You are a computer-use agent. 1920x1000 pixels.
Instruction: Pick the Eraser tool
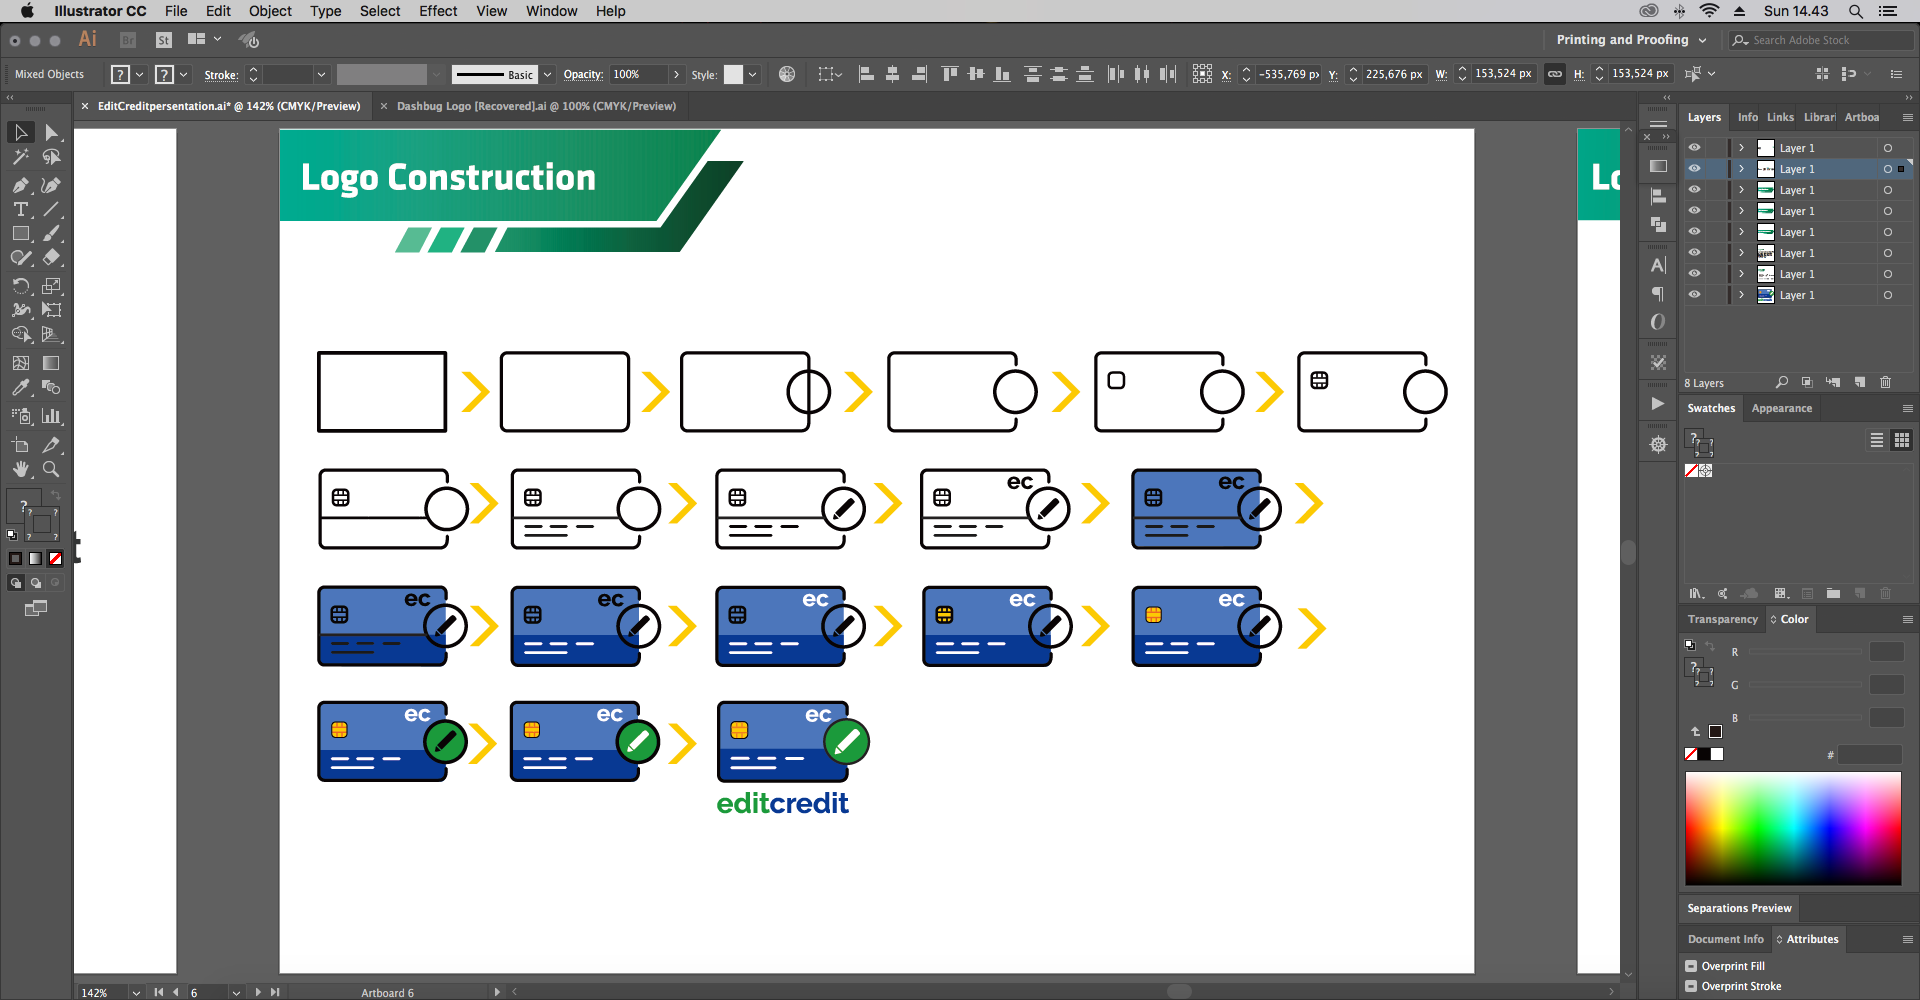pos(51,257)
